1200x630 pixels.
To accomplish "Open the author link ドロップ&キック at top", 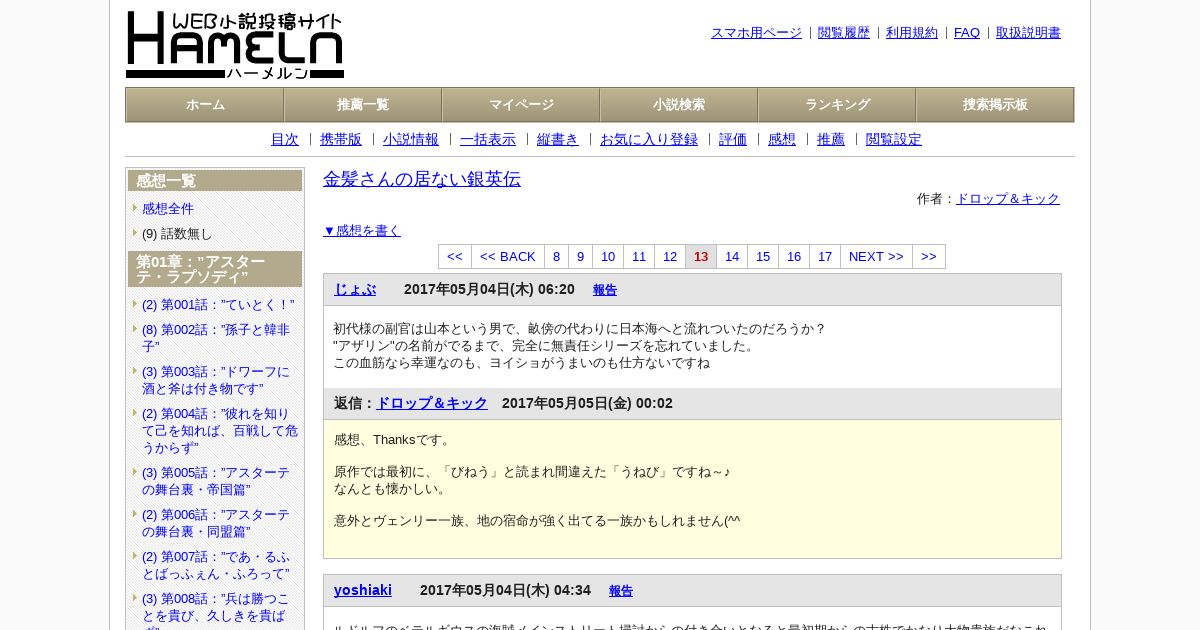I will click(x=1008, y=199).
